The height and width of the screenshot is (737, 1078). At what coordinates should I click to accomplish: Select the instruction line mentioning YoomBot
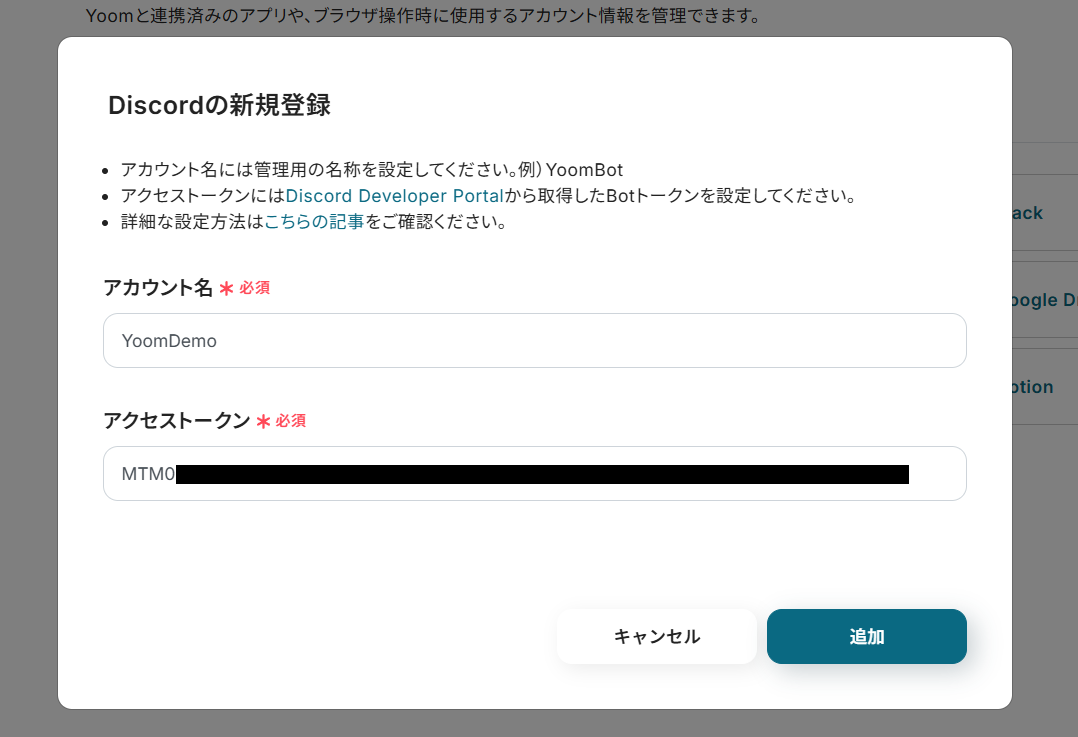click(372, 170)
